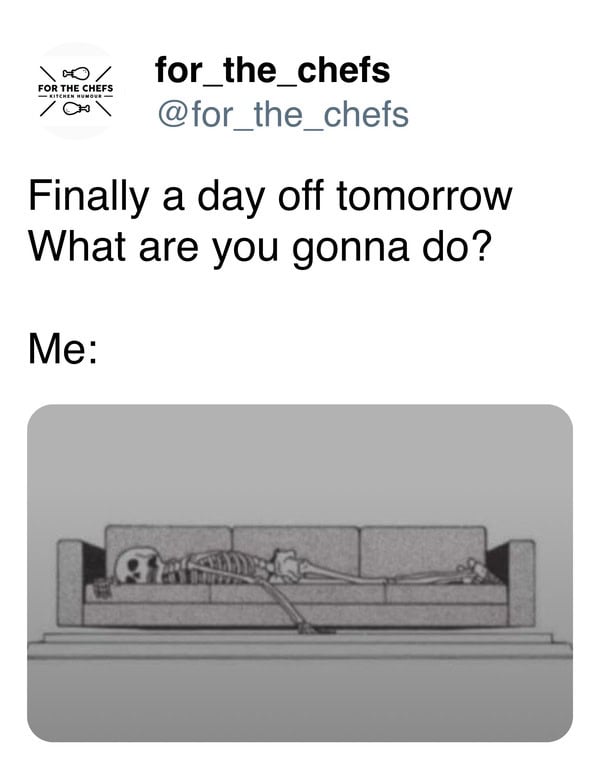Click the skeleton's arm hanging to floor
599x784 pixels.
(x=290, y=606)
